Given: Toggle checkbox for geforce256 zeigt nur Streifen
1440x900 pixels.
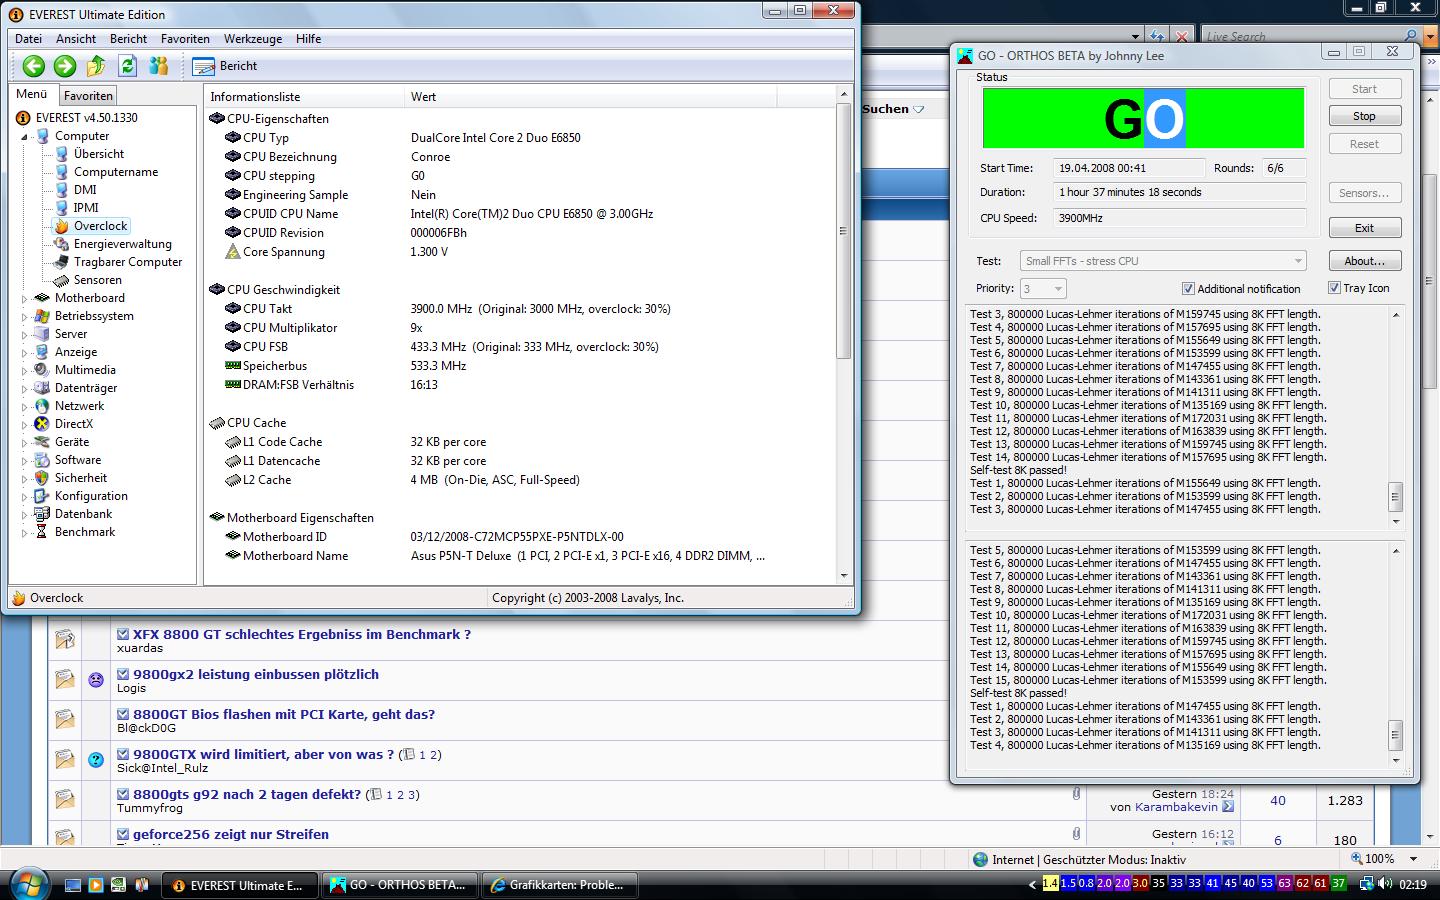Looking at the screenshot, I should click(x=123, y=834).
